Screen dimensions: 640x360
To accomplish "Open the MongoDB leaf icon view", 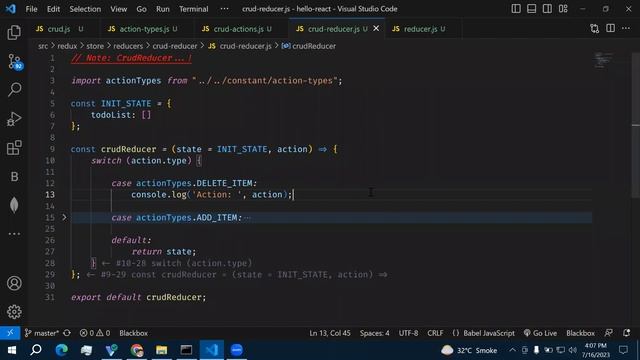I will click(14, 205).
